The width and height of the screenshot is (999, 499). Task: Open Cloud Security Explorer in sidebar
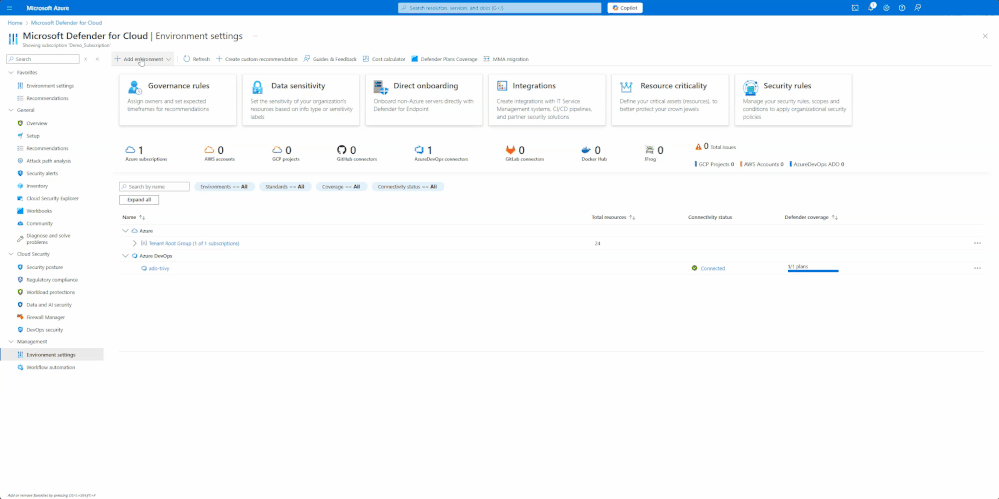[52, 198]
